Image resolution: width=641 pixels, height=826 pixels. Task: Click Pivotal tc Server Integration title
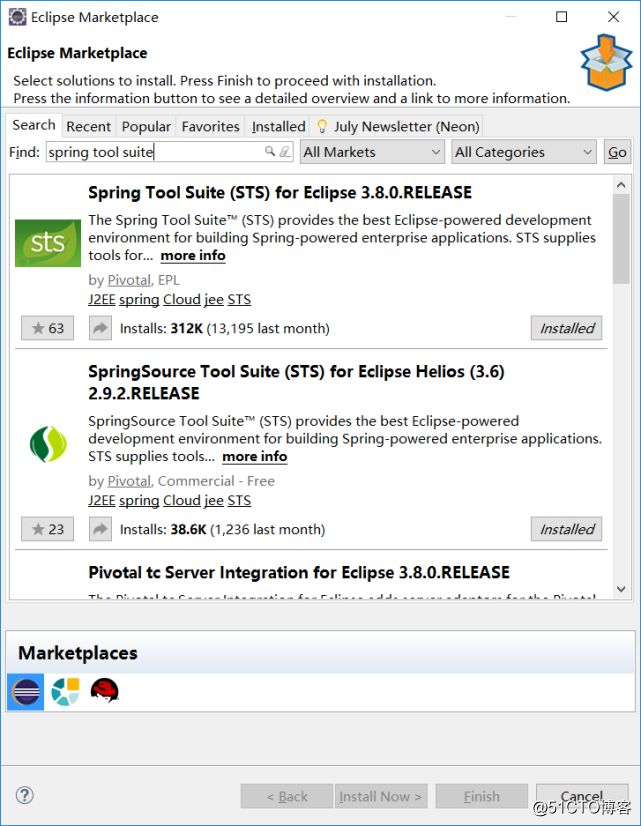pyautogui.click(x=299, y=573)
